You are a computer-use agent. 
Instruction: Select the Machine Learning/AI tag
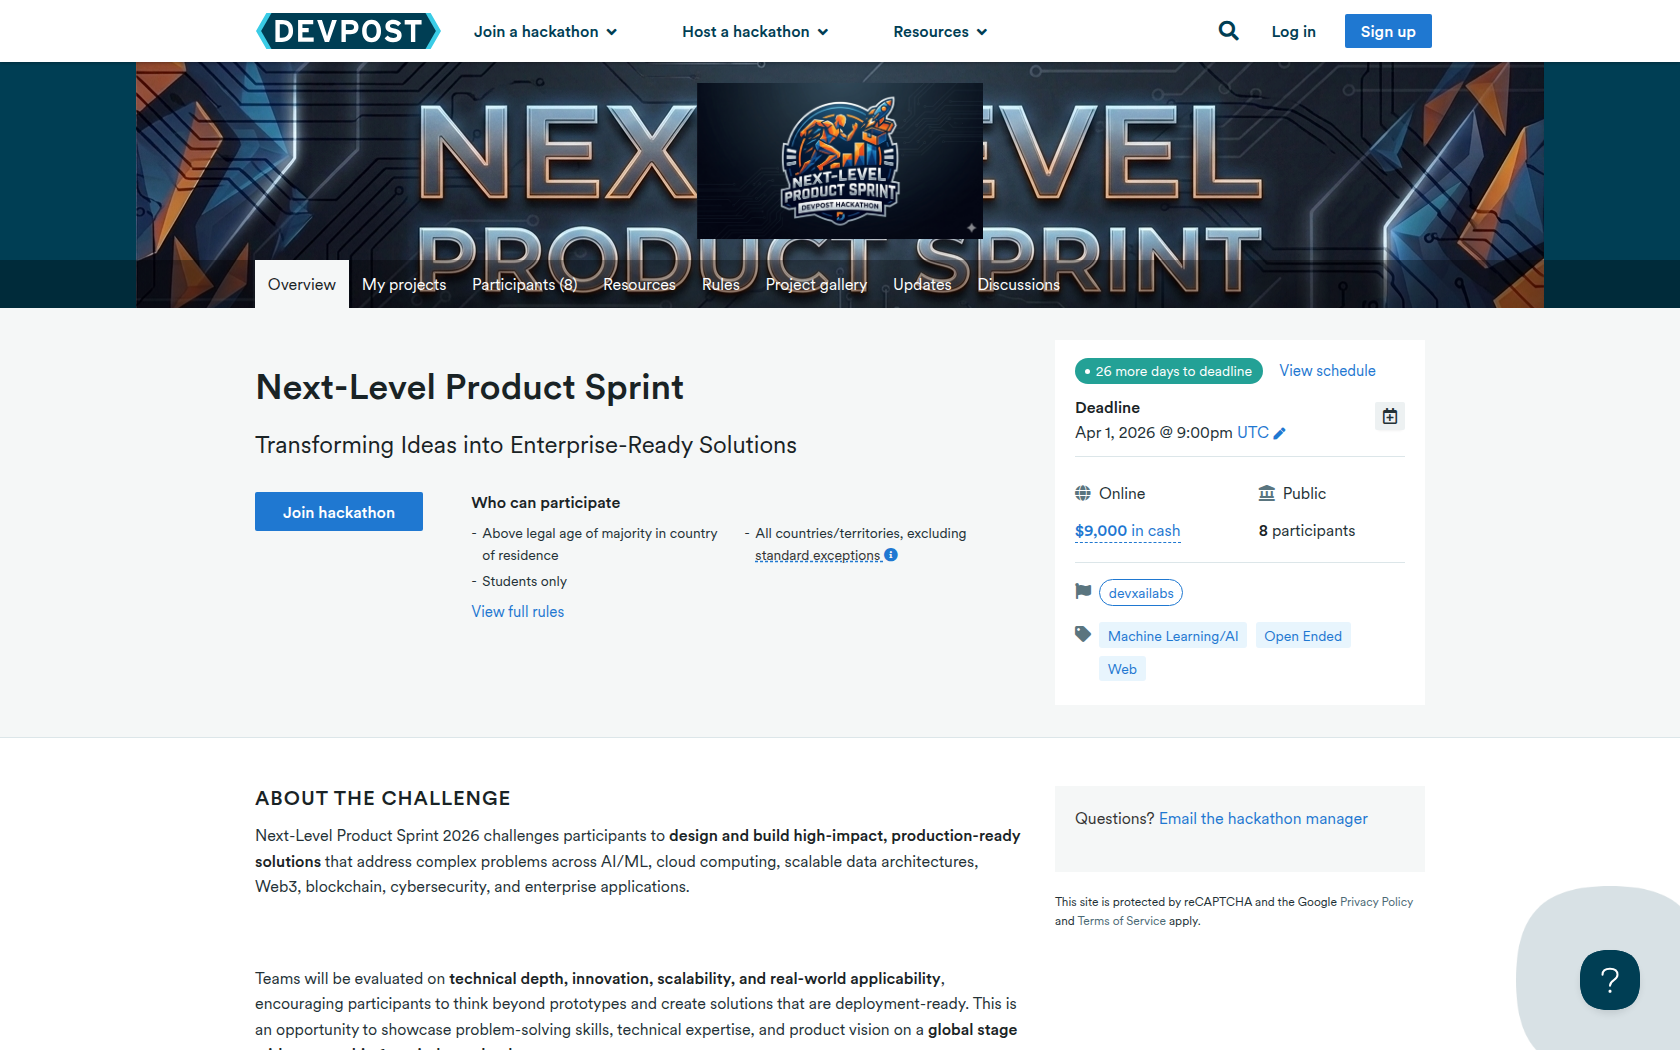1172,636
